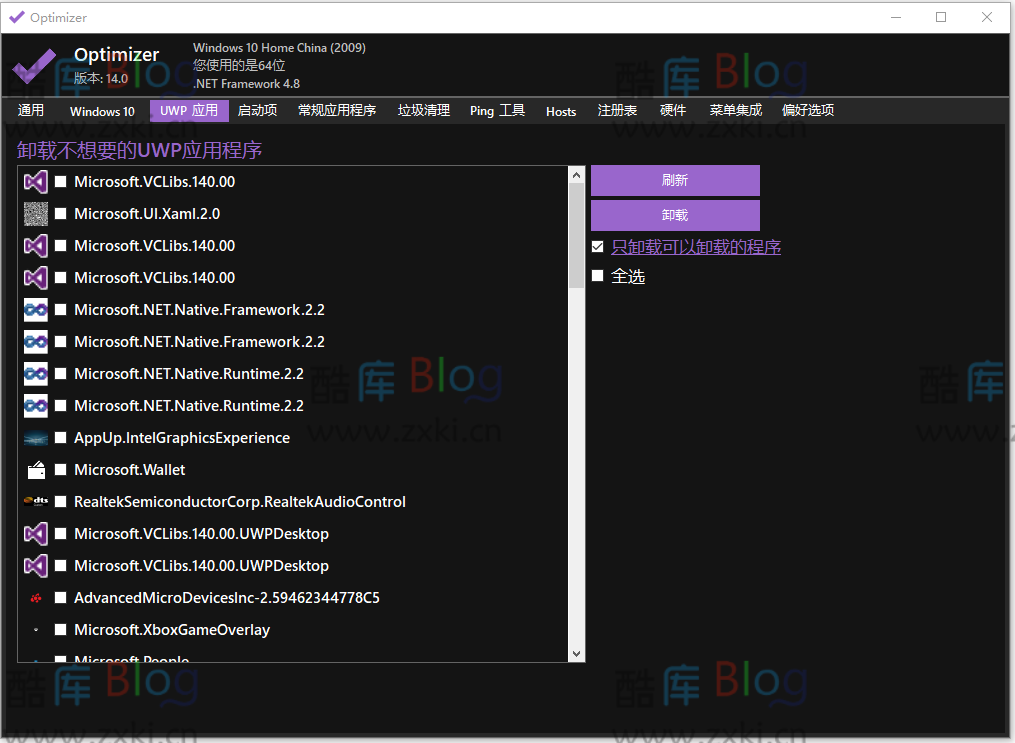Switch to the 启动项 tab
Image resolution: width=1015 pixels, height=743 pixels.
click(256, 111)
